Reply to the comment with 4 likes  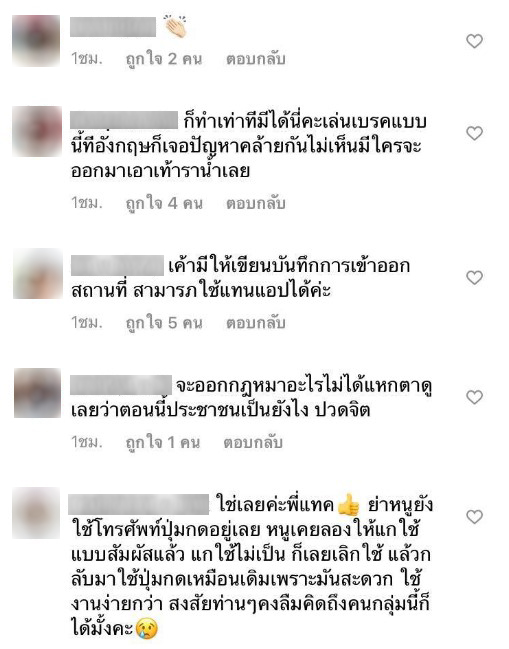pos(255,203)
